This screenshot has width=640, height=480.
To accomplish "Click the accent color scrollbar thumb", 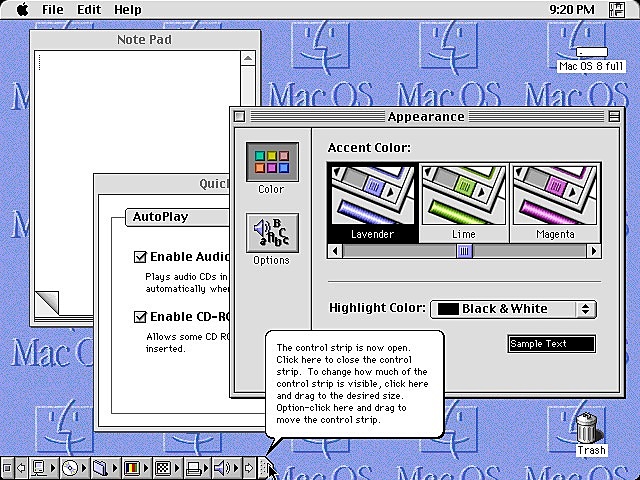I will coord(464,251).
